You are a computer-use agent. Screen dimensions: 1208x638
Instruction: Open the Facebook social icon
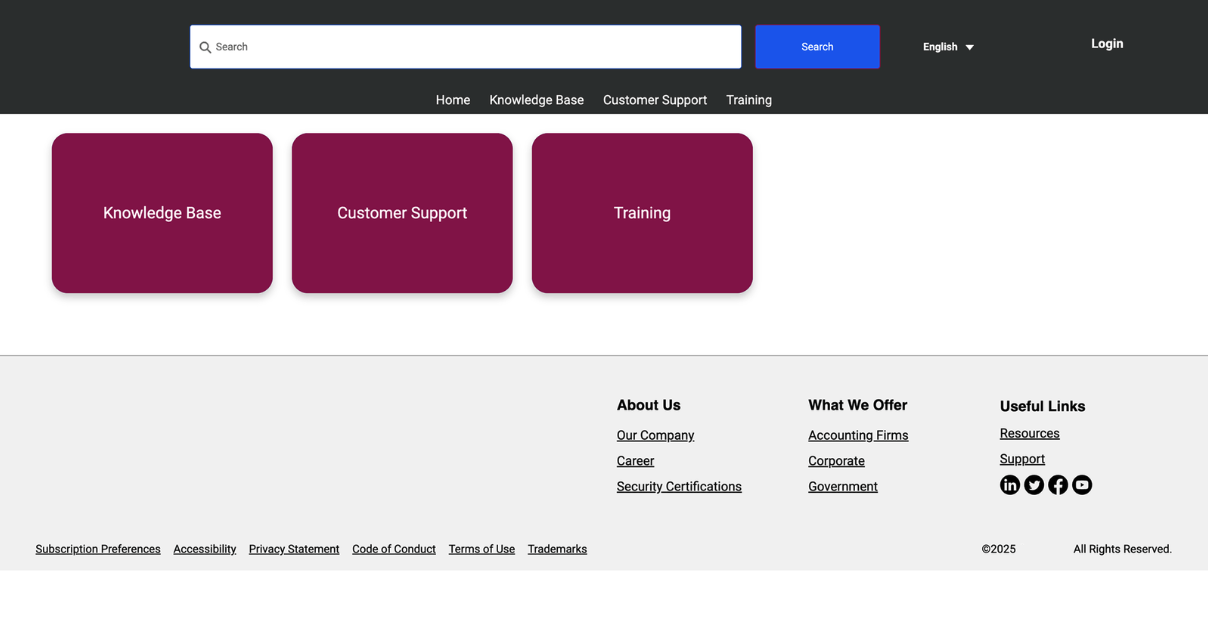click(x=1058, y=485)
